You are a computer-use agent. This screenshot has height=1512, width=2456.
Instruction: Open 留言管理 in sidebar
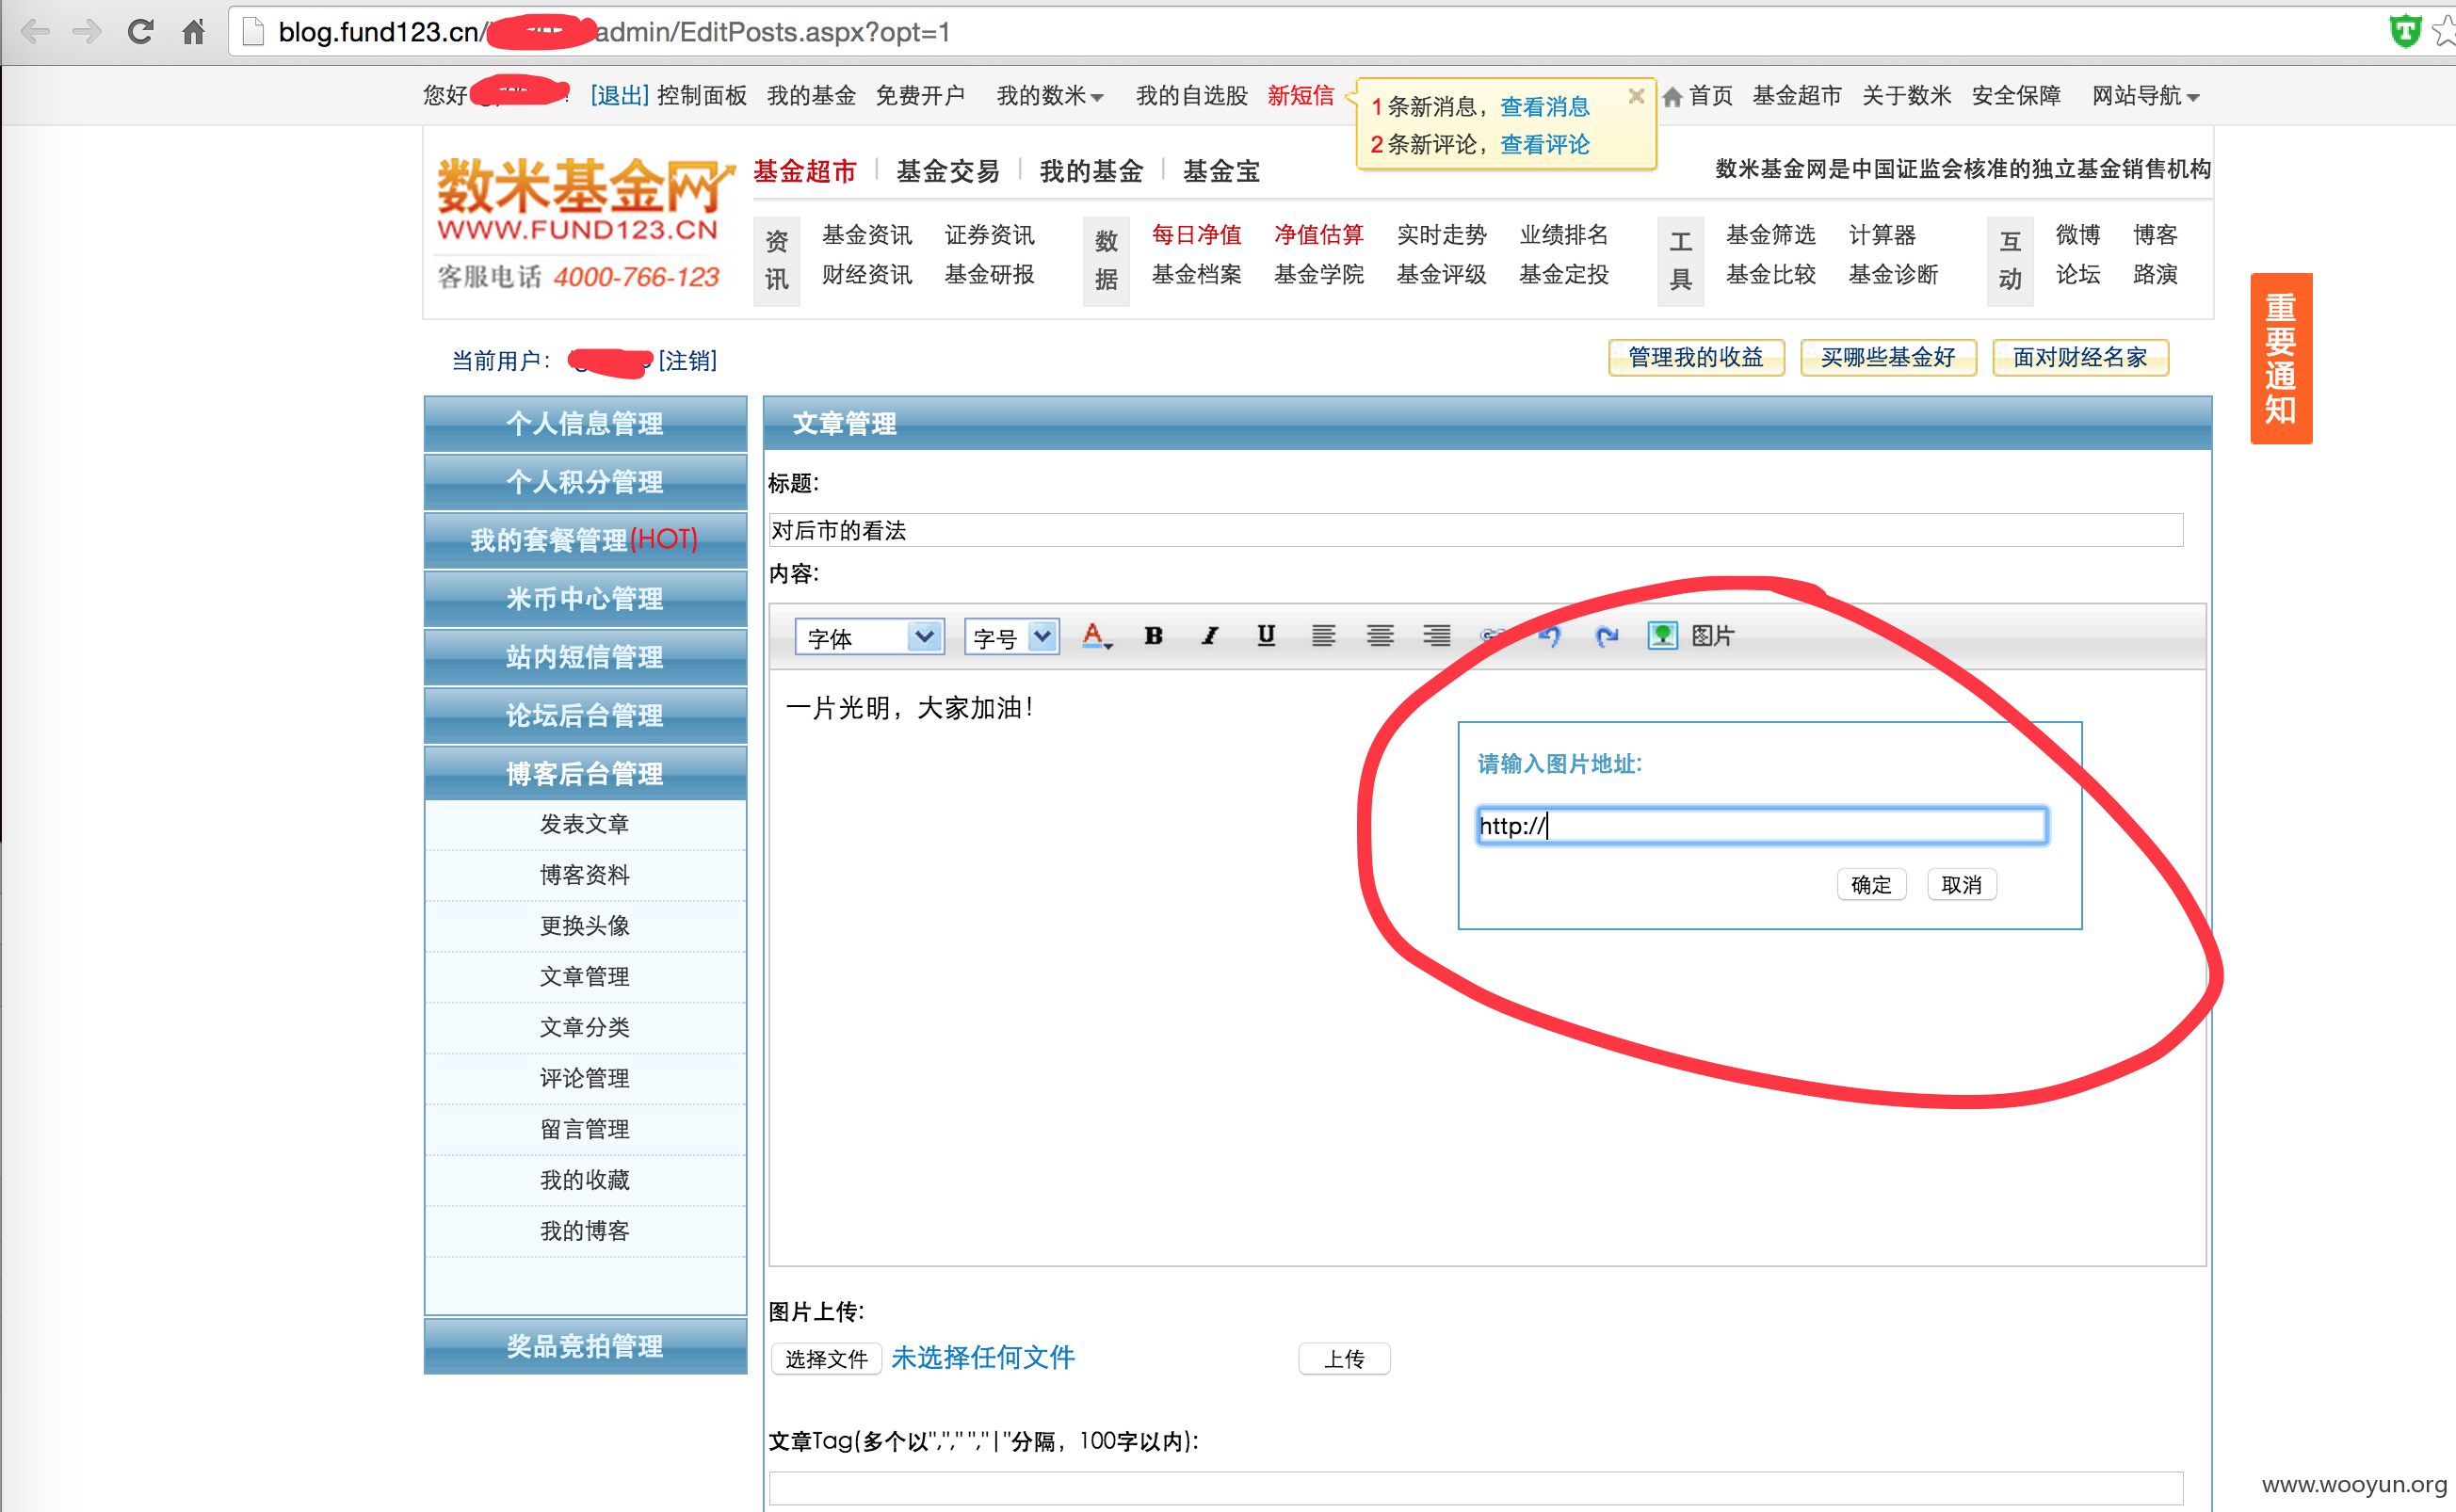(585, 1129)
